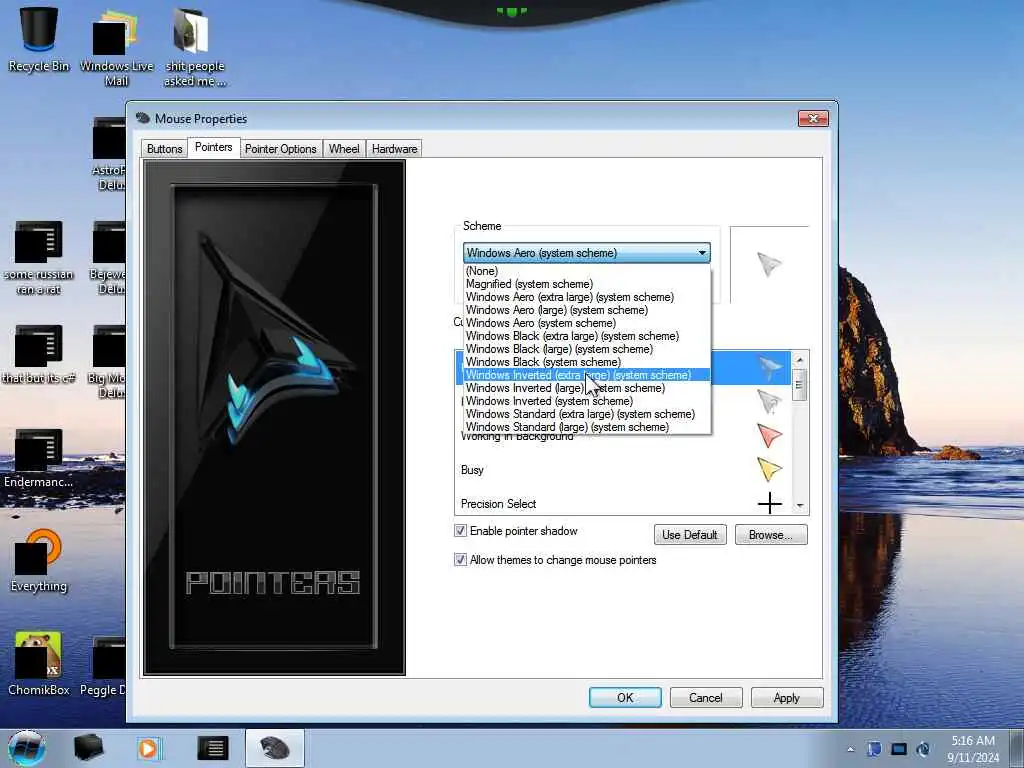
Task: Click the Mouse Properties taskbar button
Action: click(x=275, y=748)
